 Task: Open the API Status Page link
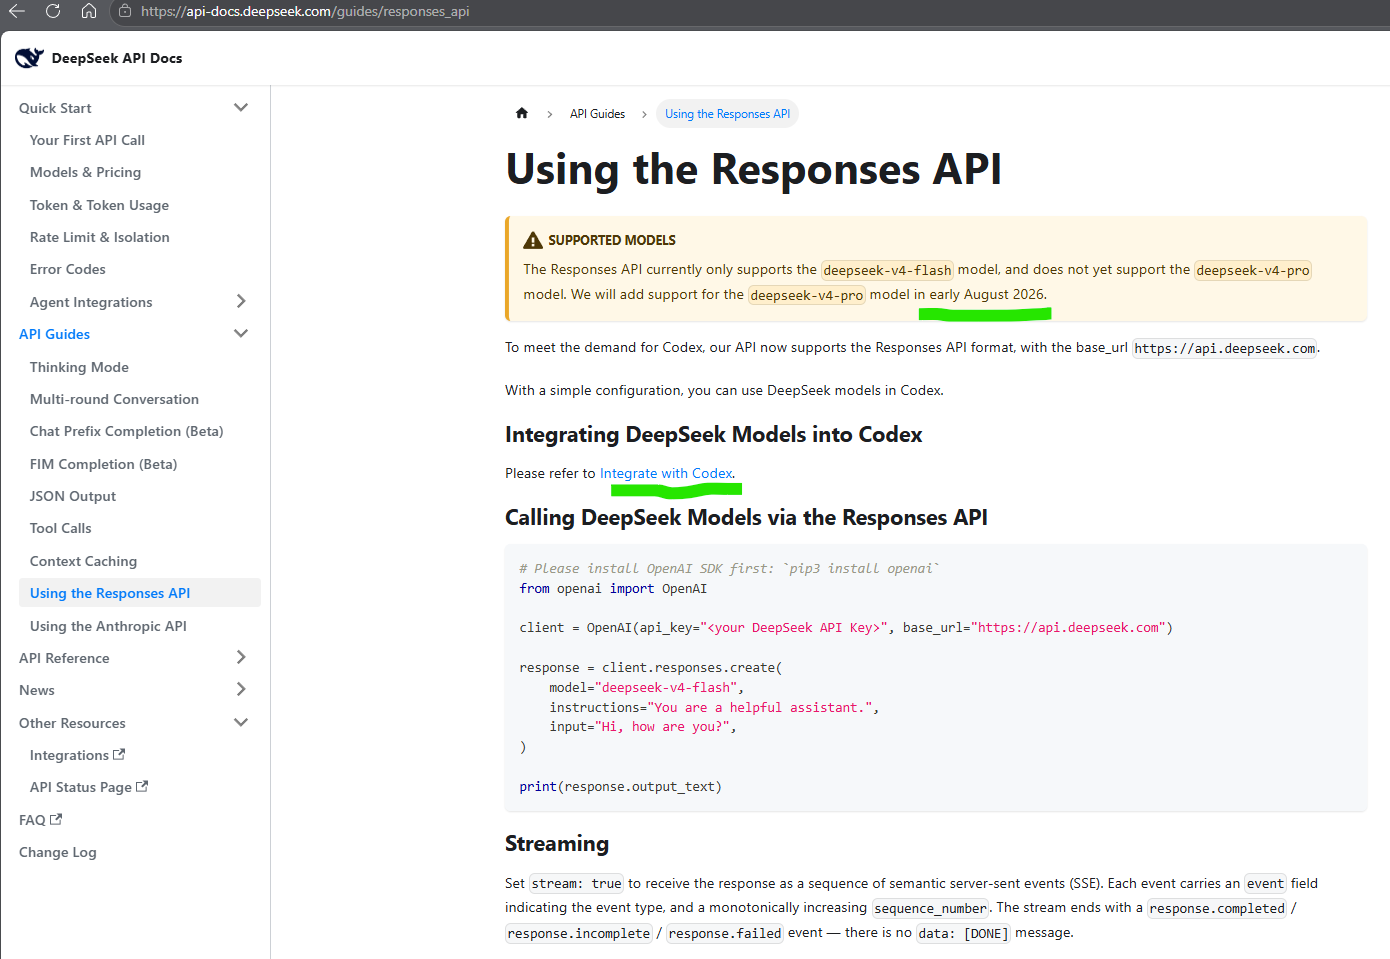(x=89, y=787)
